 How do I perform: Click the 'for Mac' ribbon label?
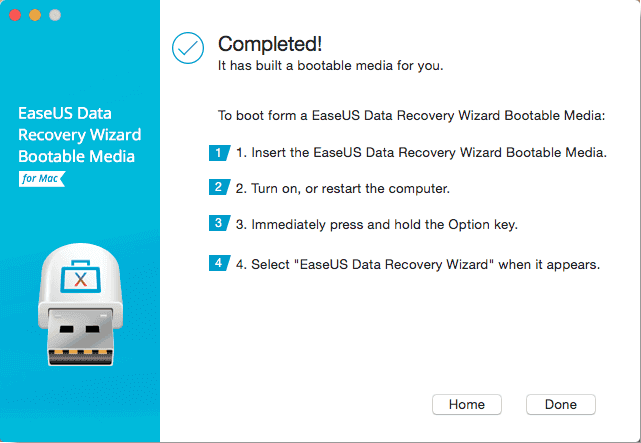(x=42, y=179)
